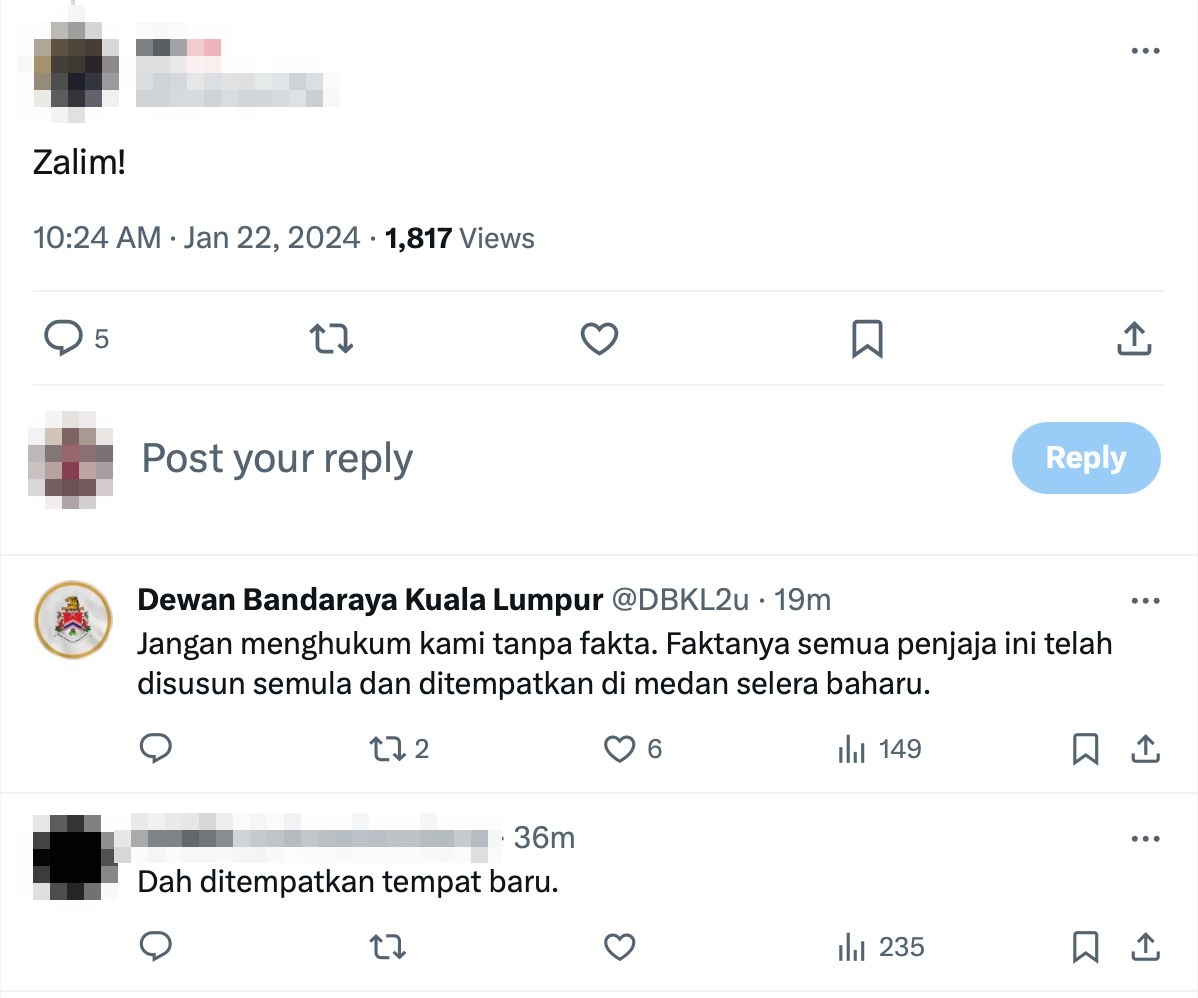Click the blue Reply button
This screenshot has height=998, width=1198.
click(1086, 458)
